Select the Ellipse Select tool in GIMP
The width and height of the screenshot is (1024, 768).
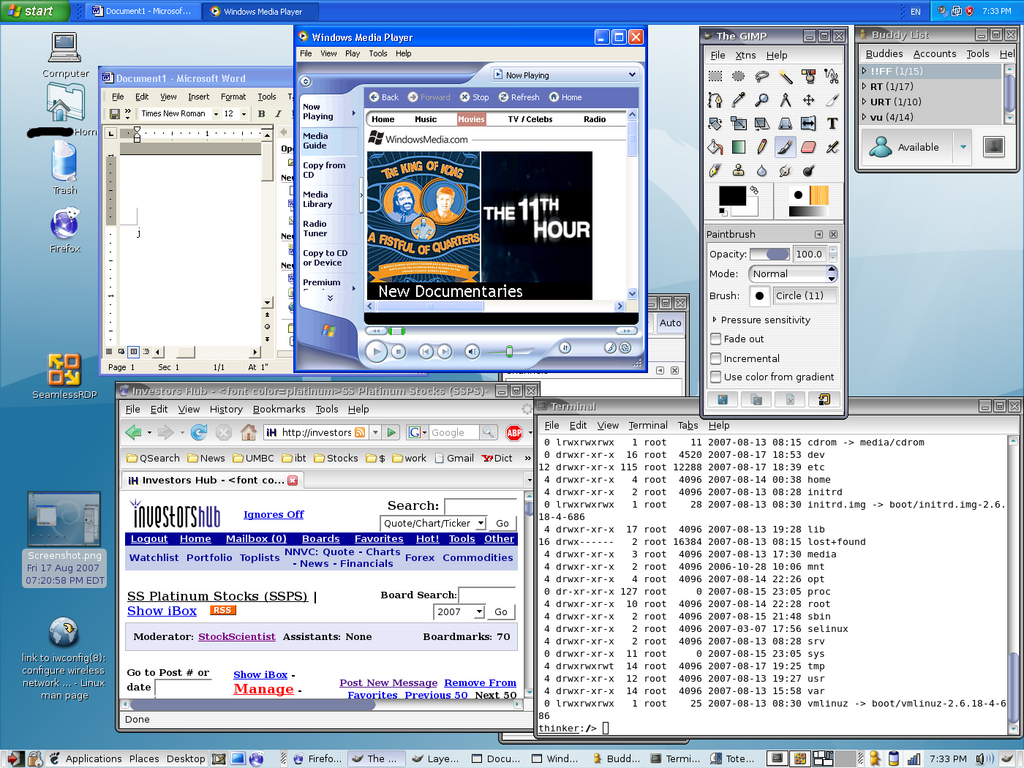pos(738,77)
